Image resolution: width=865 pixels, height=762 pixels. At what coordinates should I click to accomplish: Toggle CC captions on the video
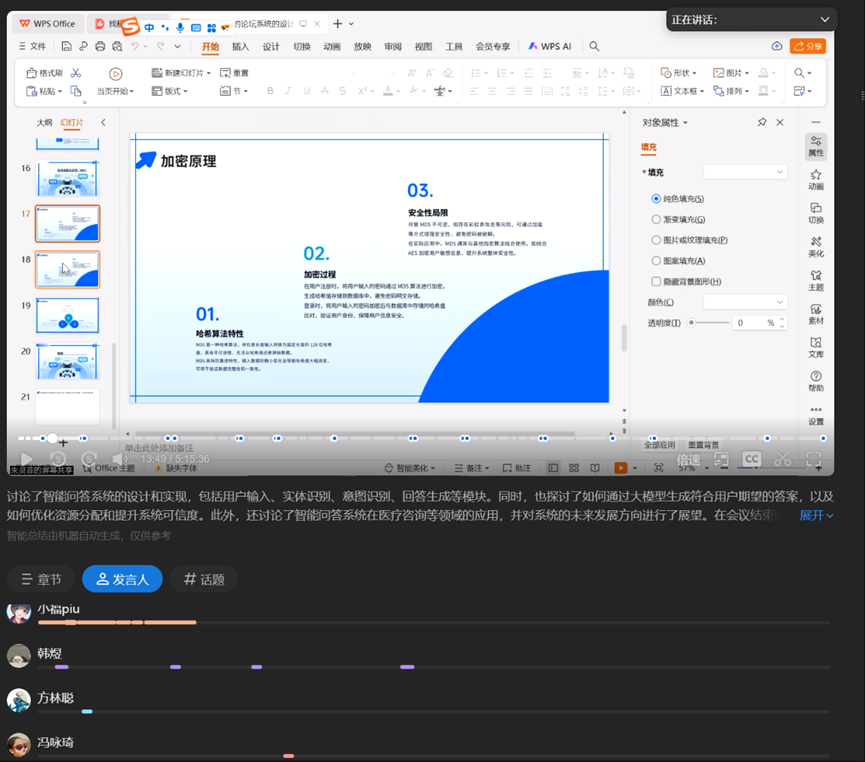tap(751, 459)
